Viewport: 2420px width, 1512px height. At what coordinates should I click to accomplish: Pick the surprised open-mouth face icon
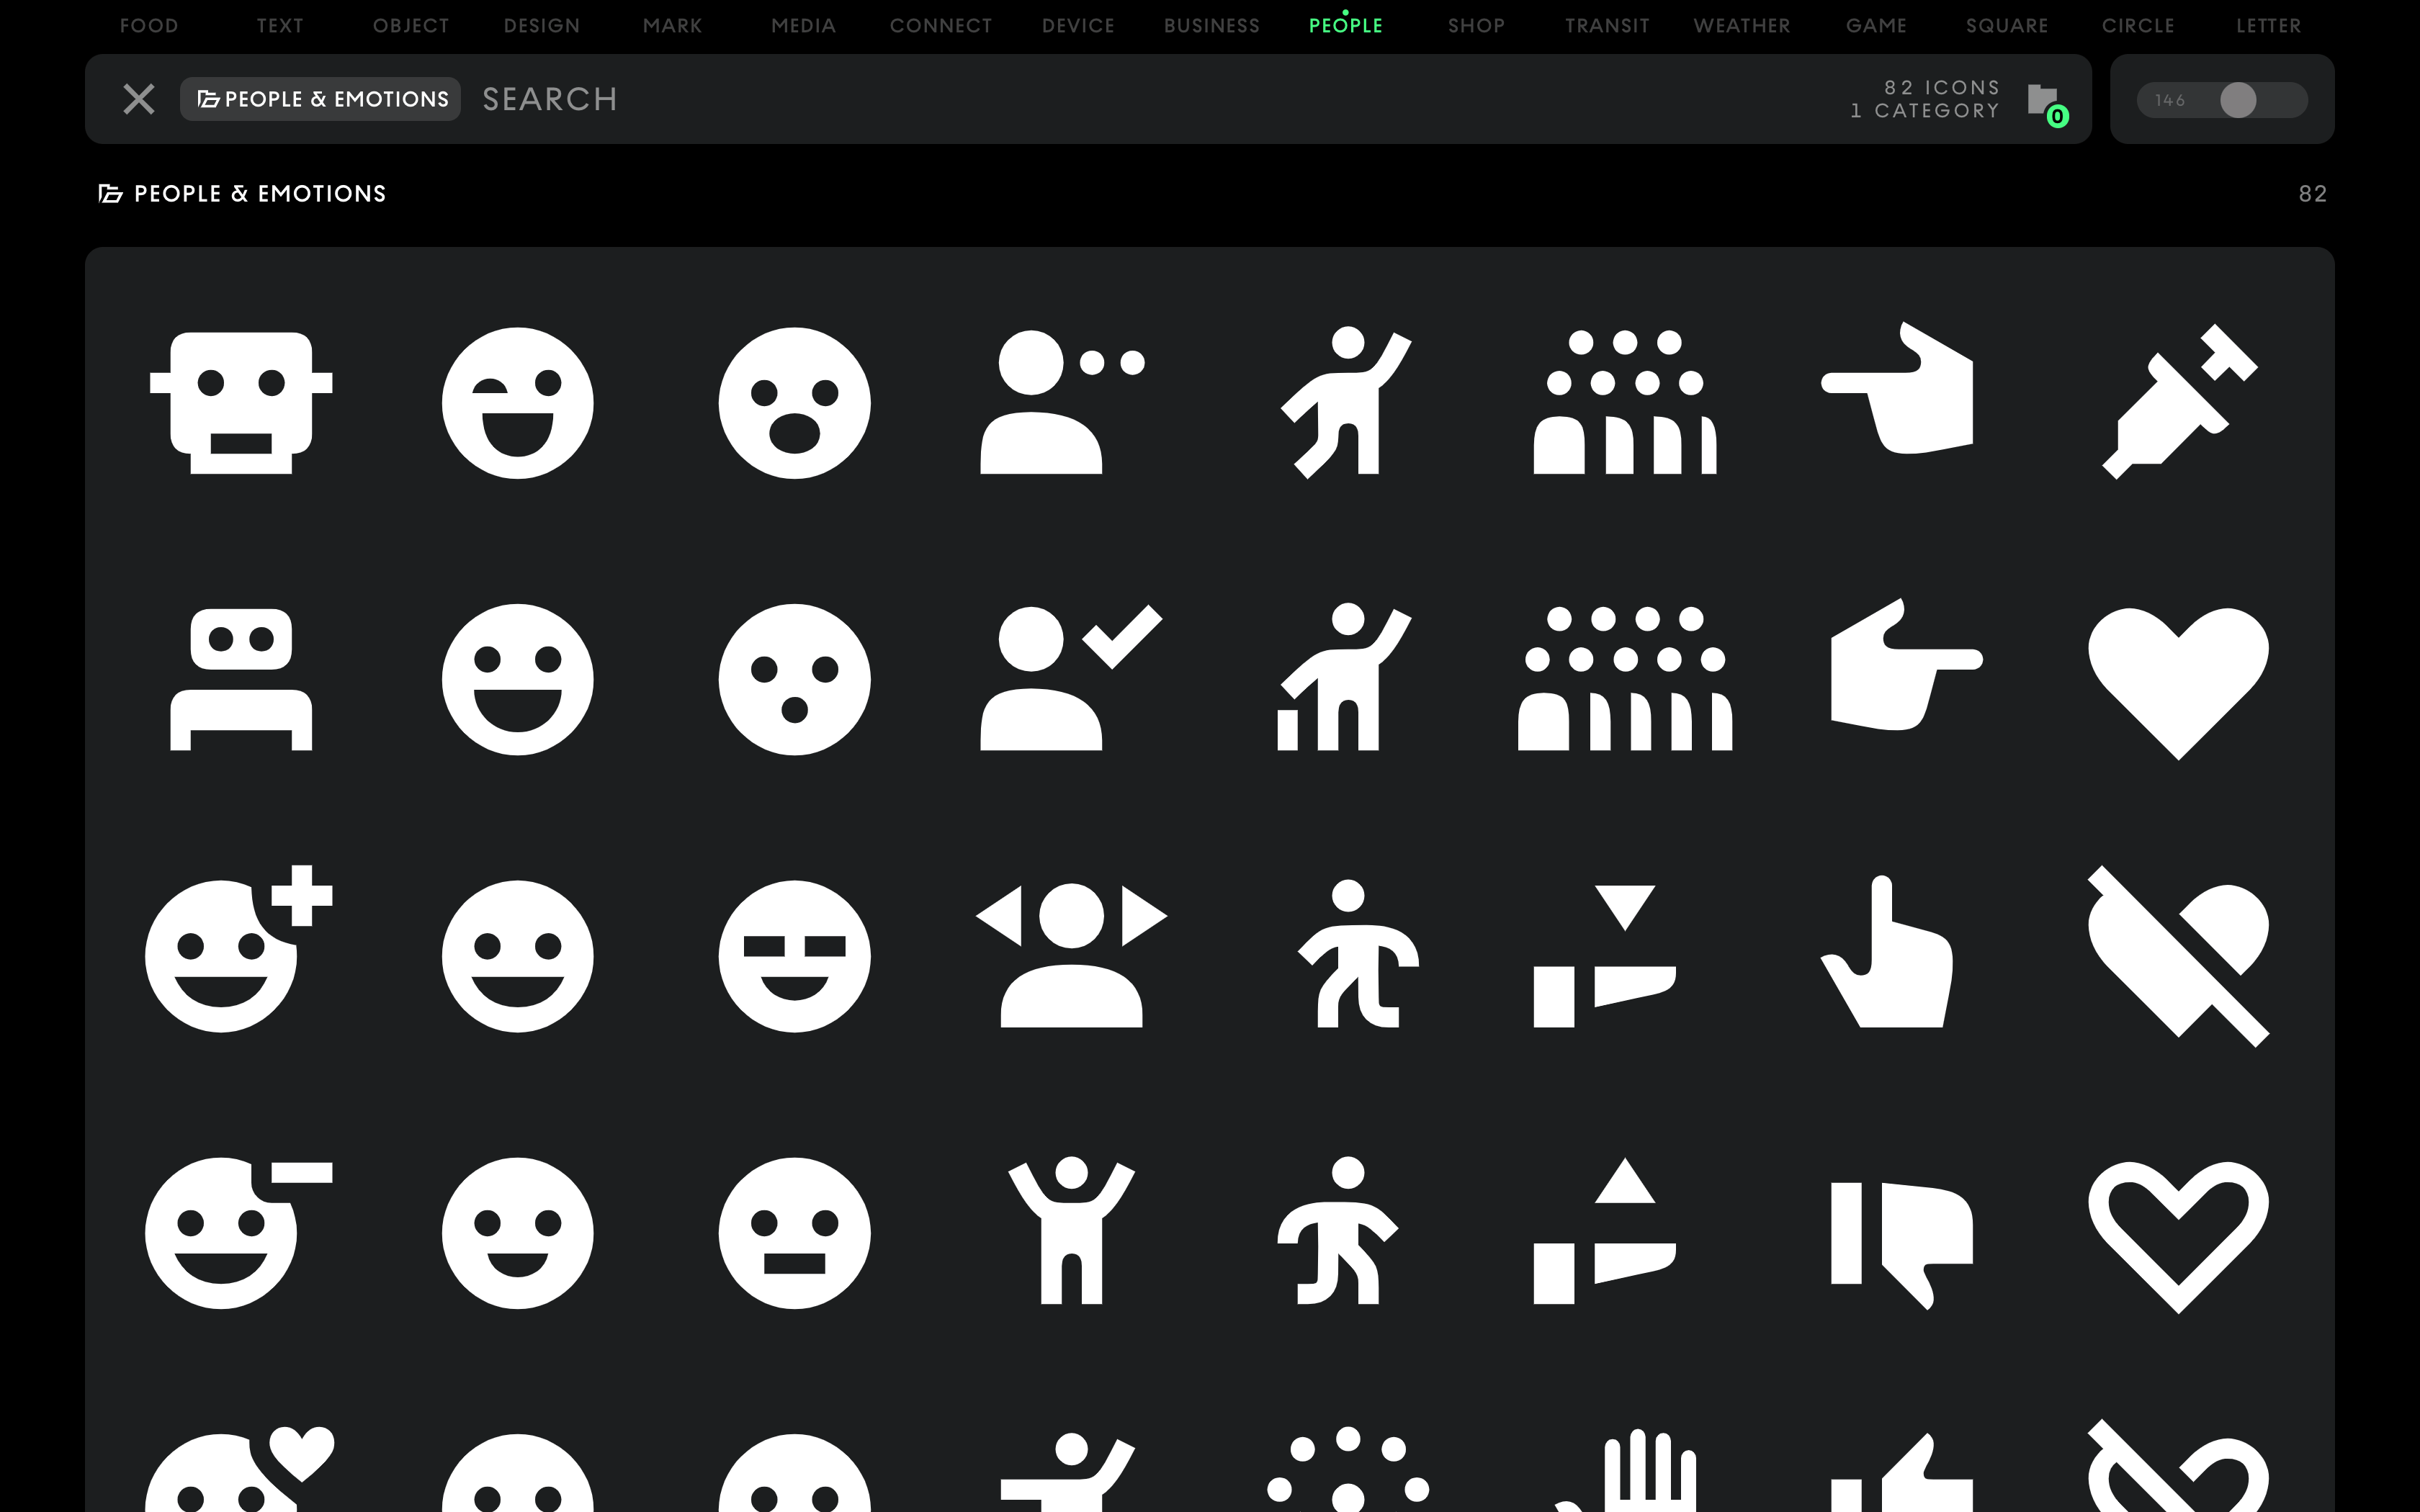click(794, 402)
